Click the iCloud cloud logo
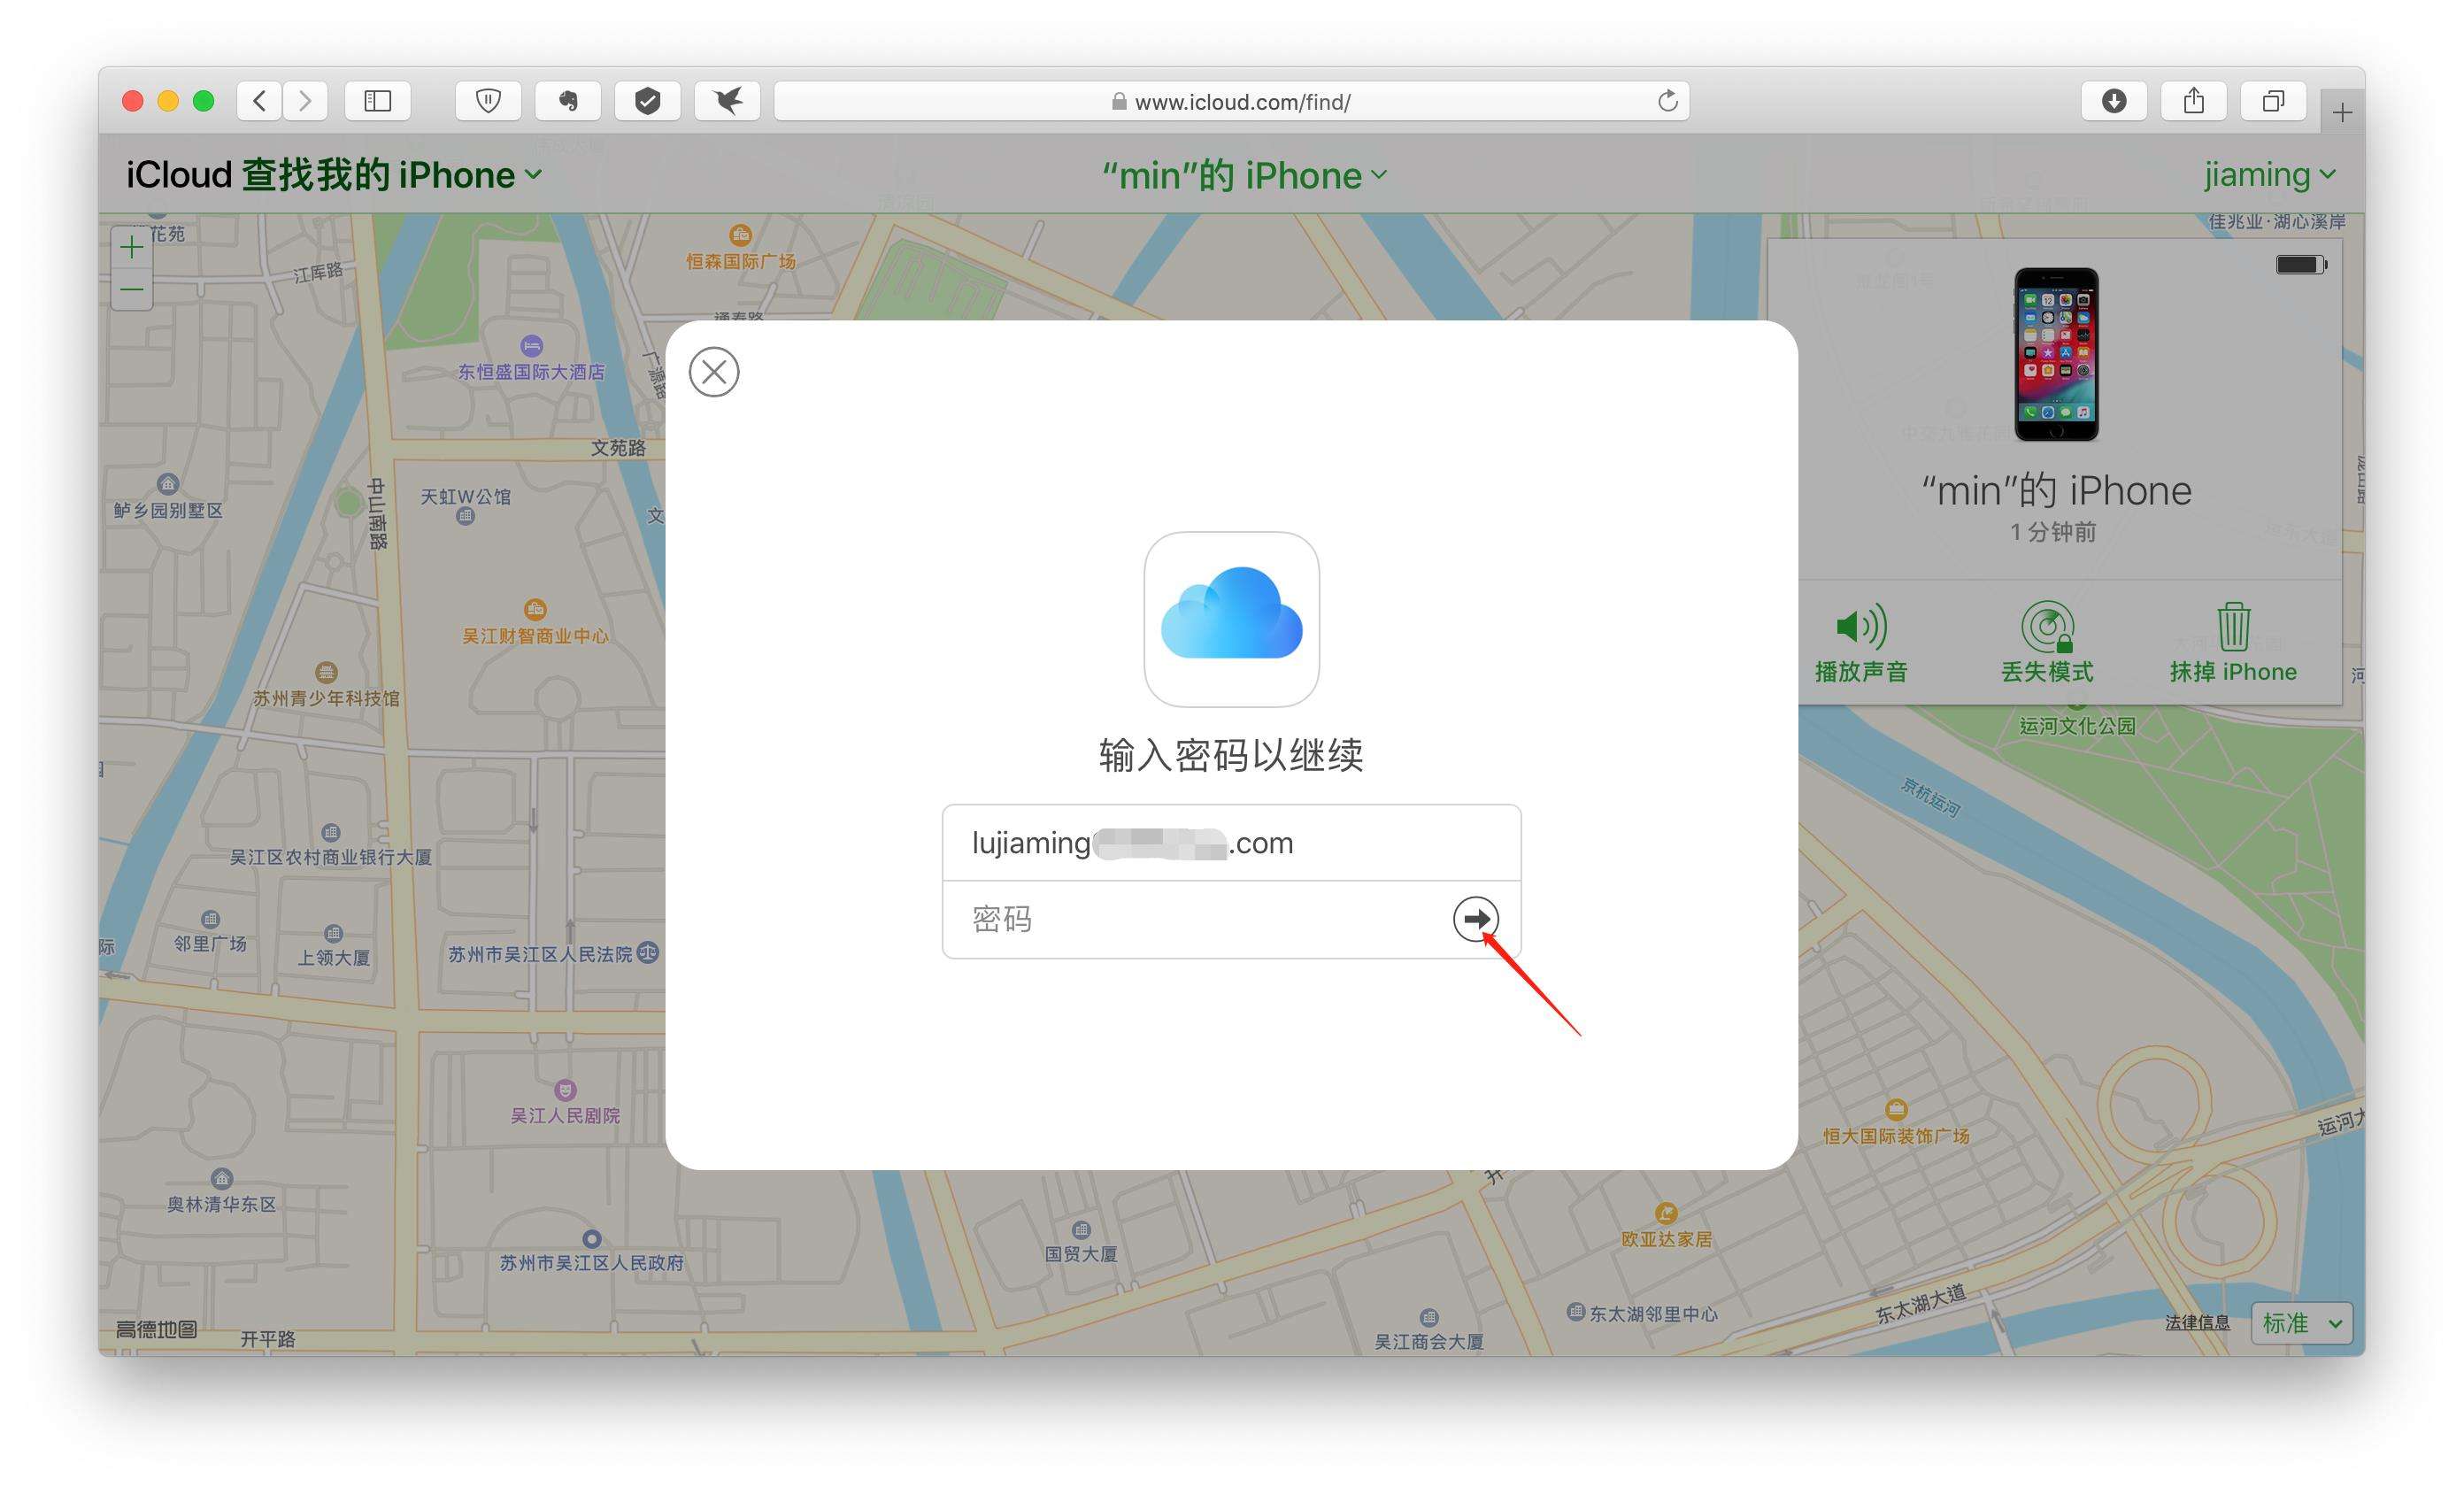Image resolution: width=2464 pixels, height=1487 pixels. point(1231,618)
